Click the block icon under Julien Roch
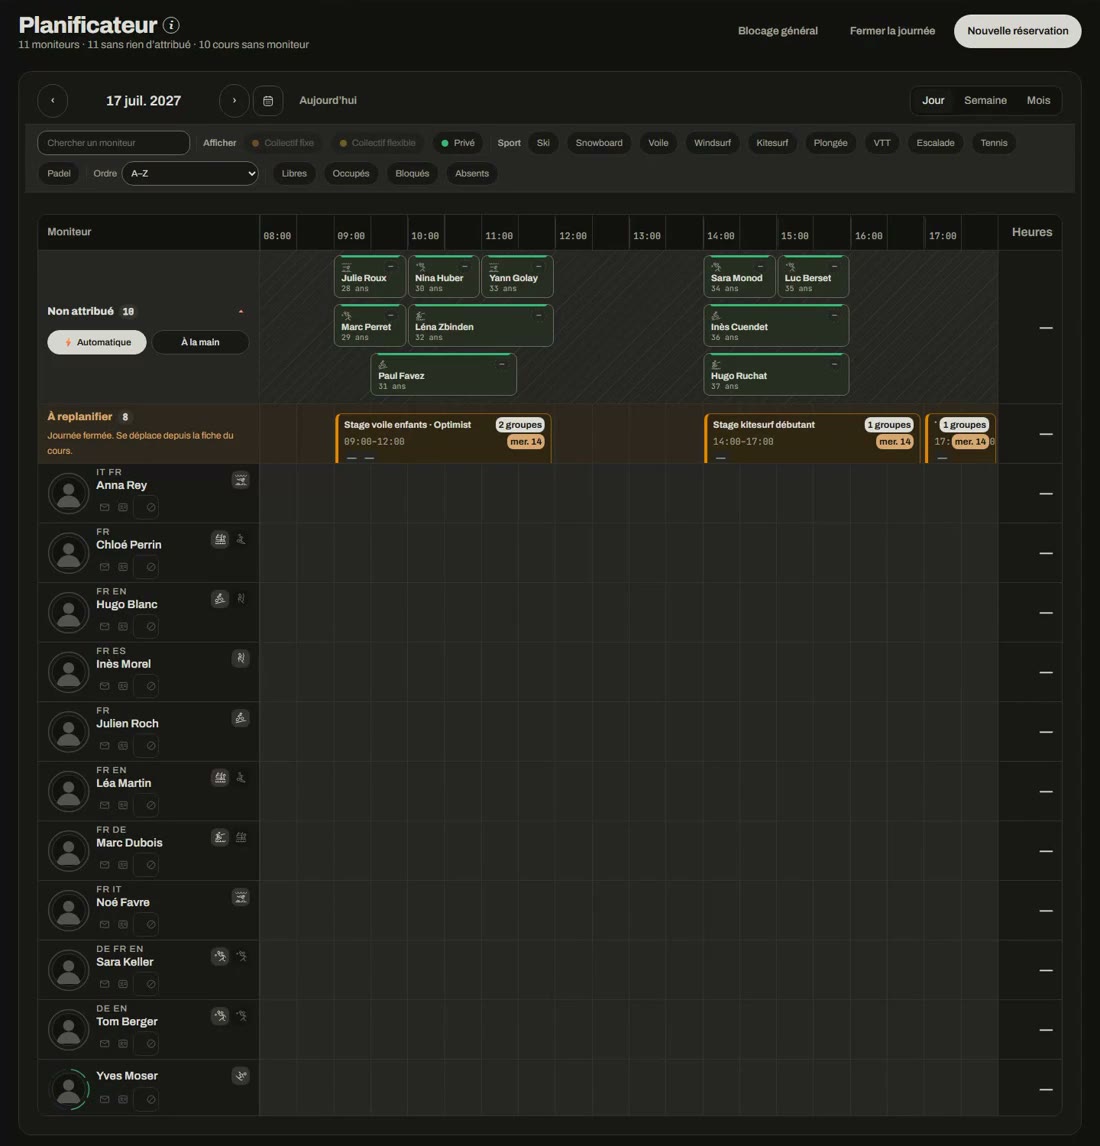 [x=151, y=745]
